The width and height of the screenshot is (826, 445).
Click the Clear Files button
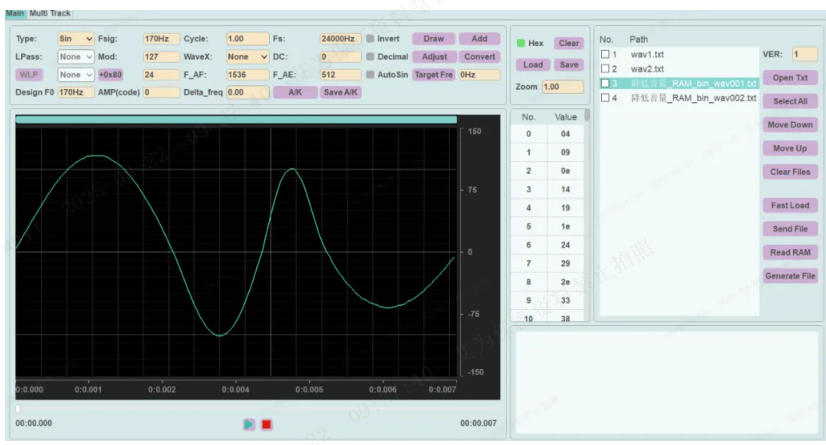(x=790, y=172)
